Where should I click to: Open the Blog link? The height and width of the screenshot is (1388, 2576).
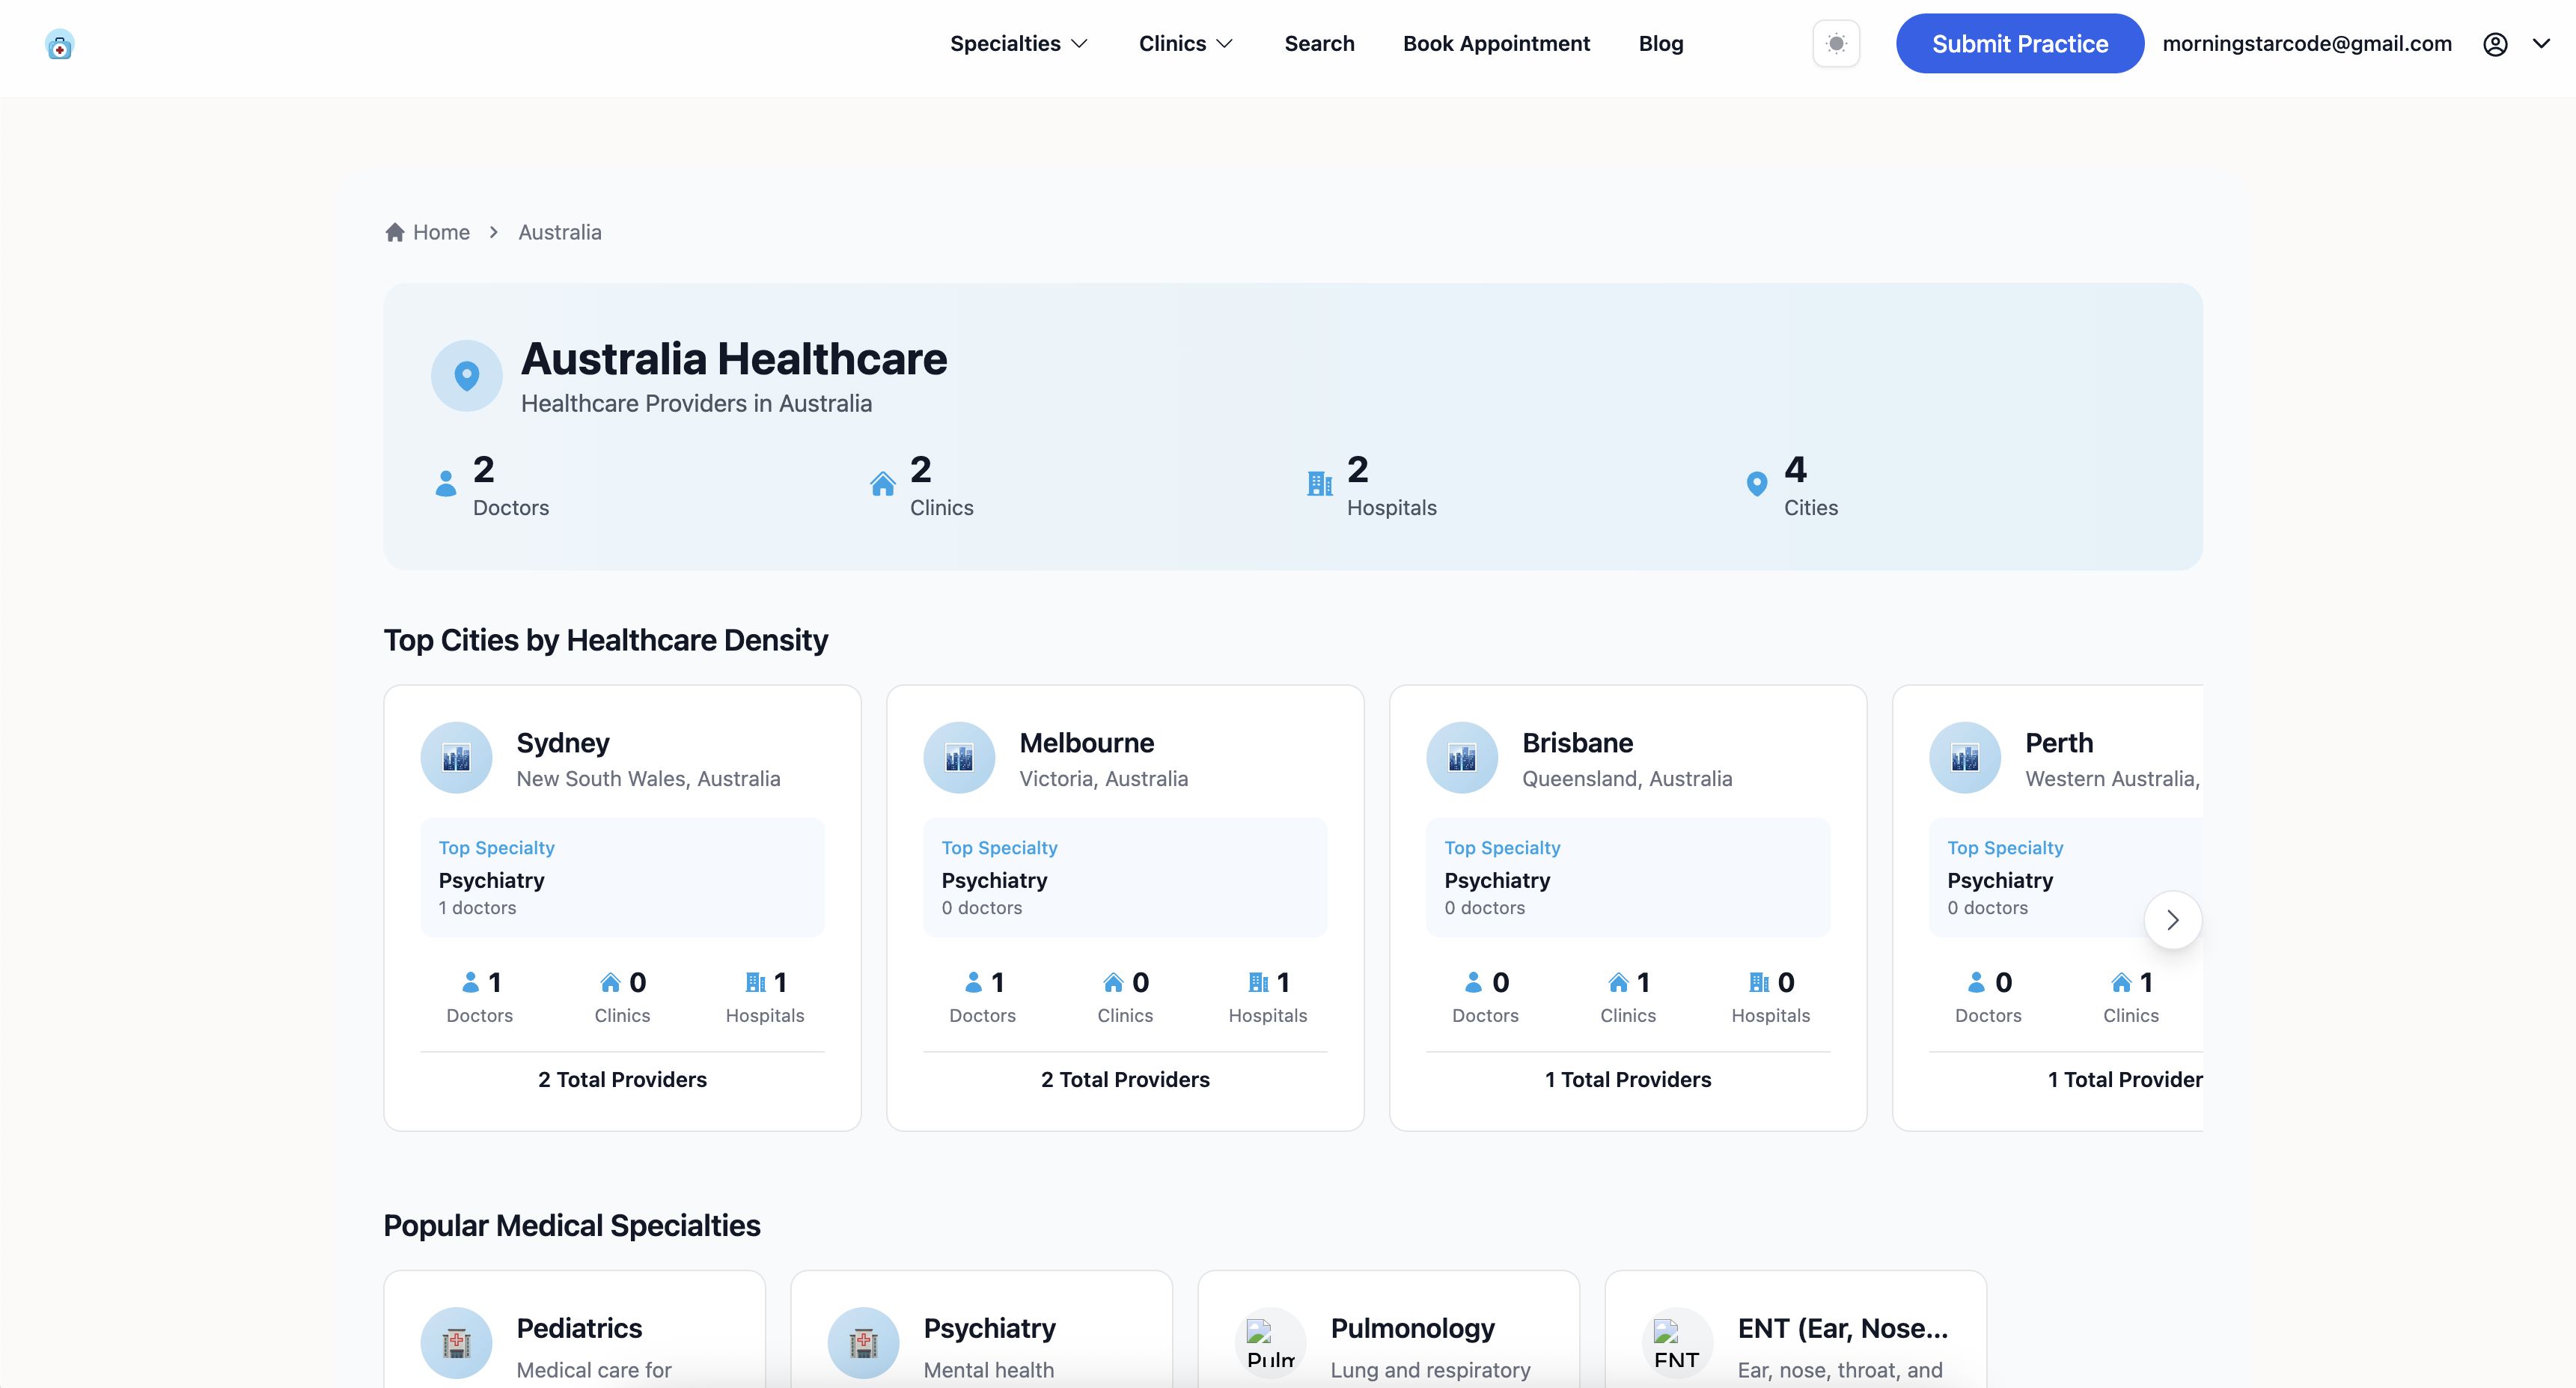1660,44
